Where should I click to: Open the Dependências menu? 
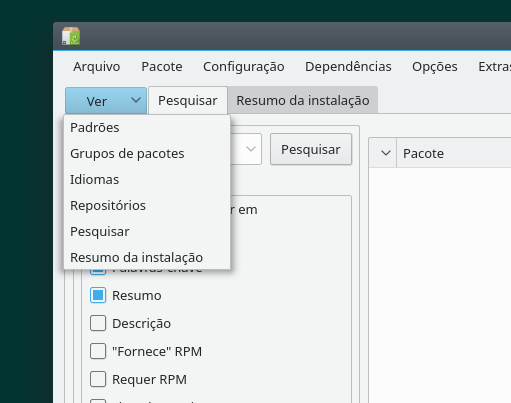(348, 67)
